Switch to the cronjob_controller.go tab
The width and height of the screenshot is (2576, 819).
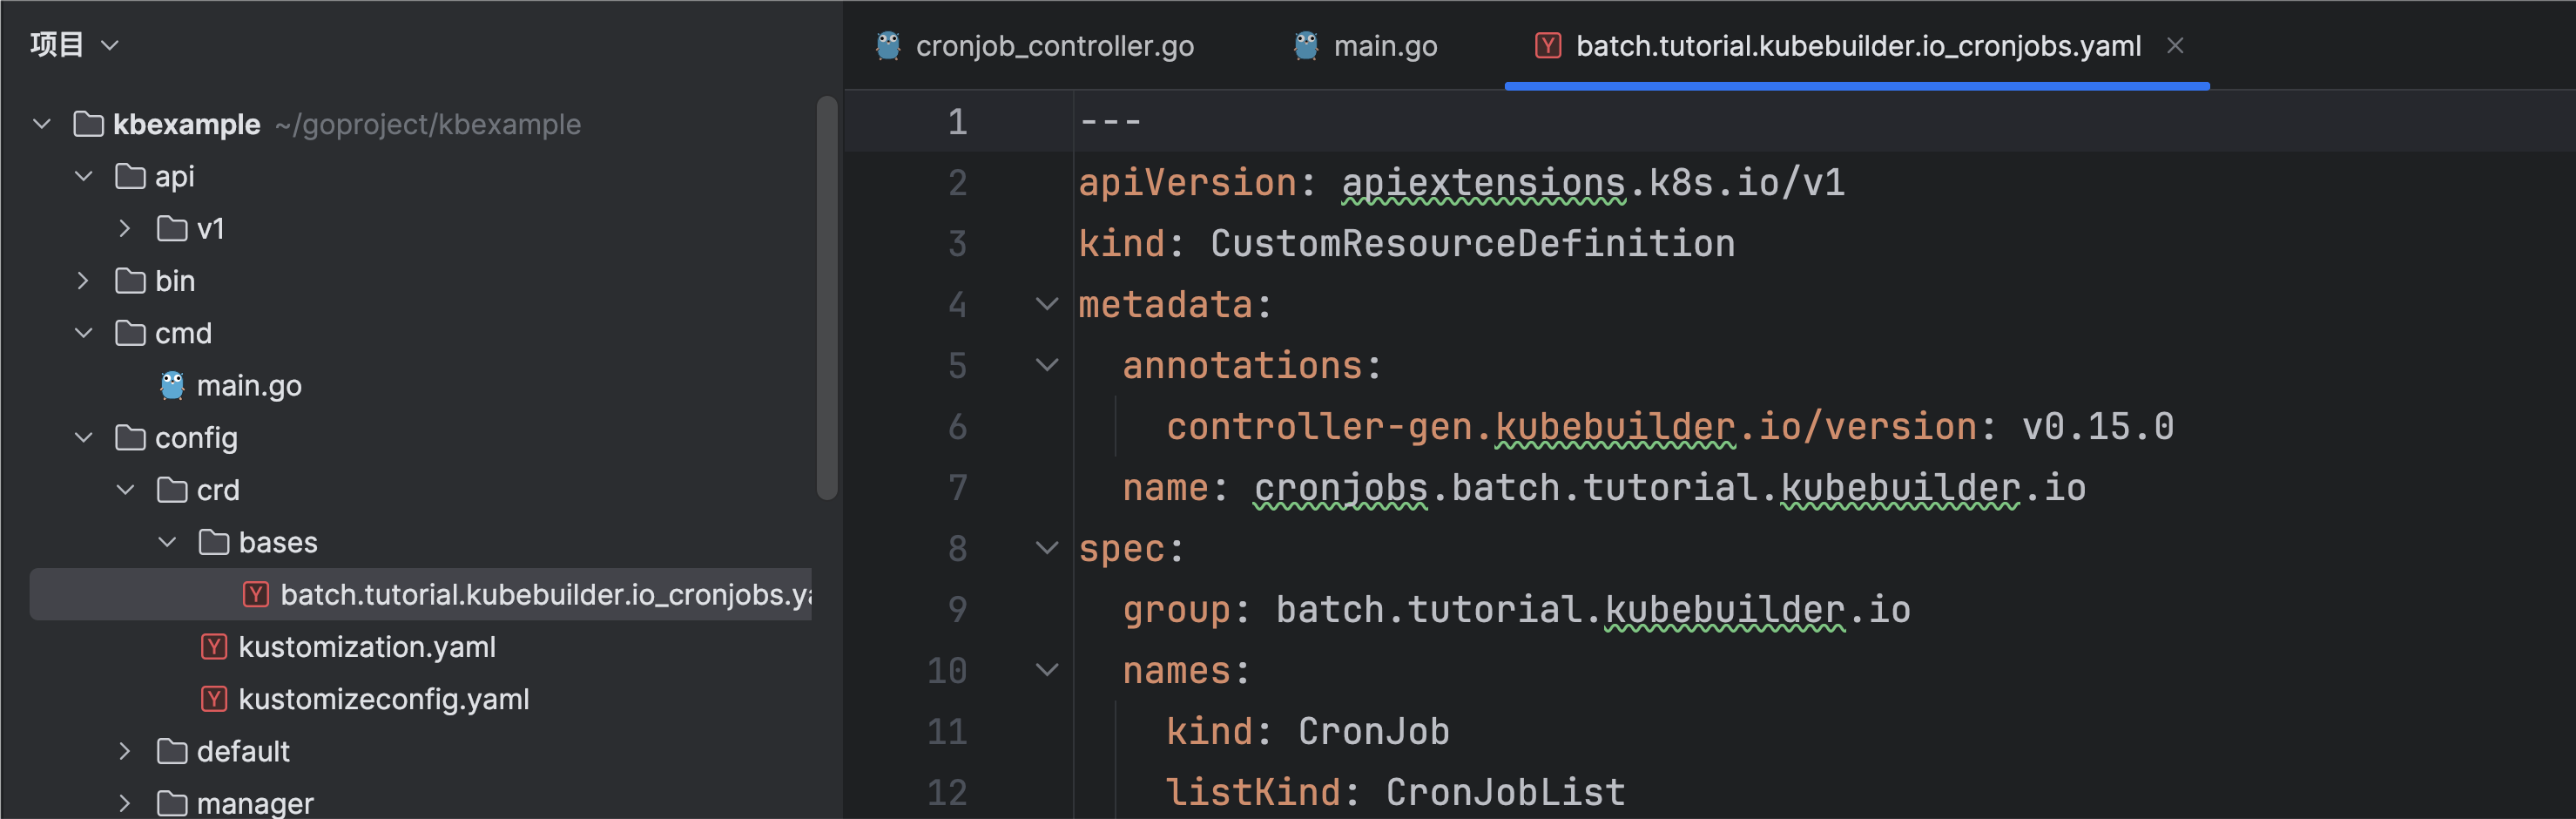(1053, 46)
